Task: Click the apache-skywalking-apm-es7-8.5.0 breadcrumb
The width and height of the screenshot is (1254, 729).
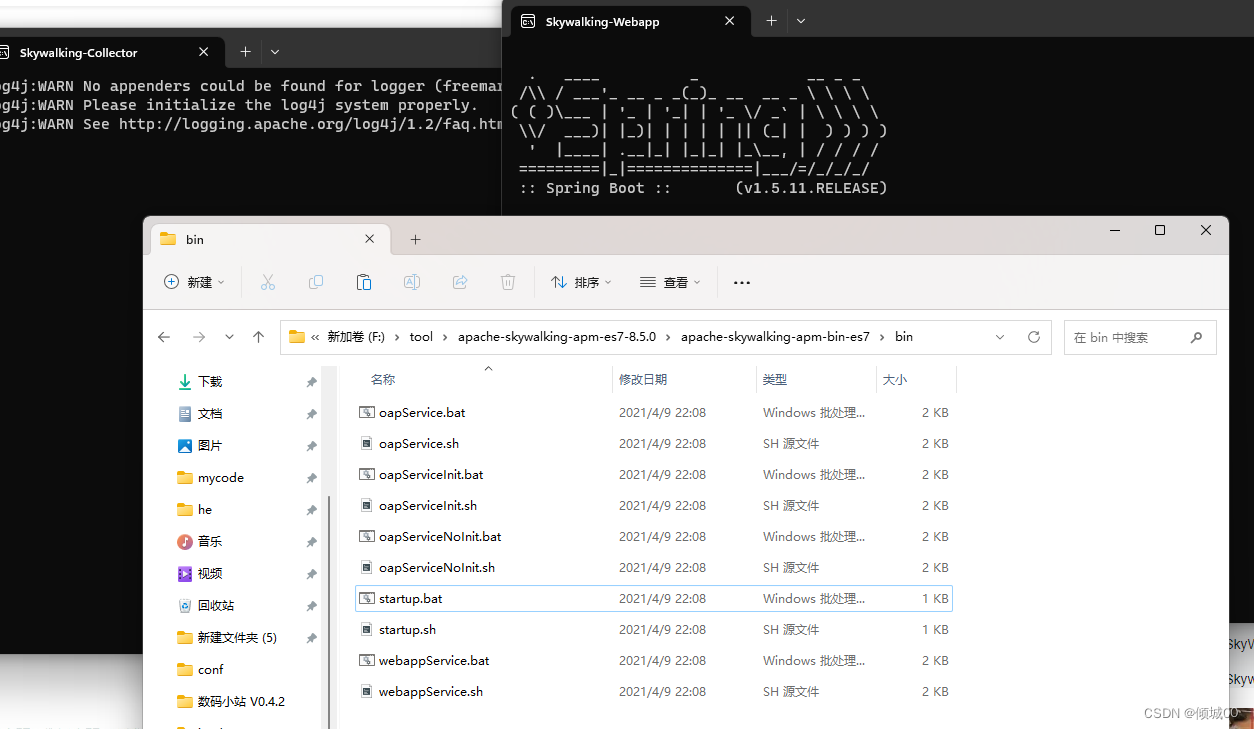Action: tap(557, 337)
